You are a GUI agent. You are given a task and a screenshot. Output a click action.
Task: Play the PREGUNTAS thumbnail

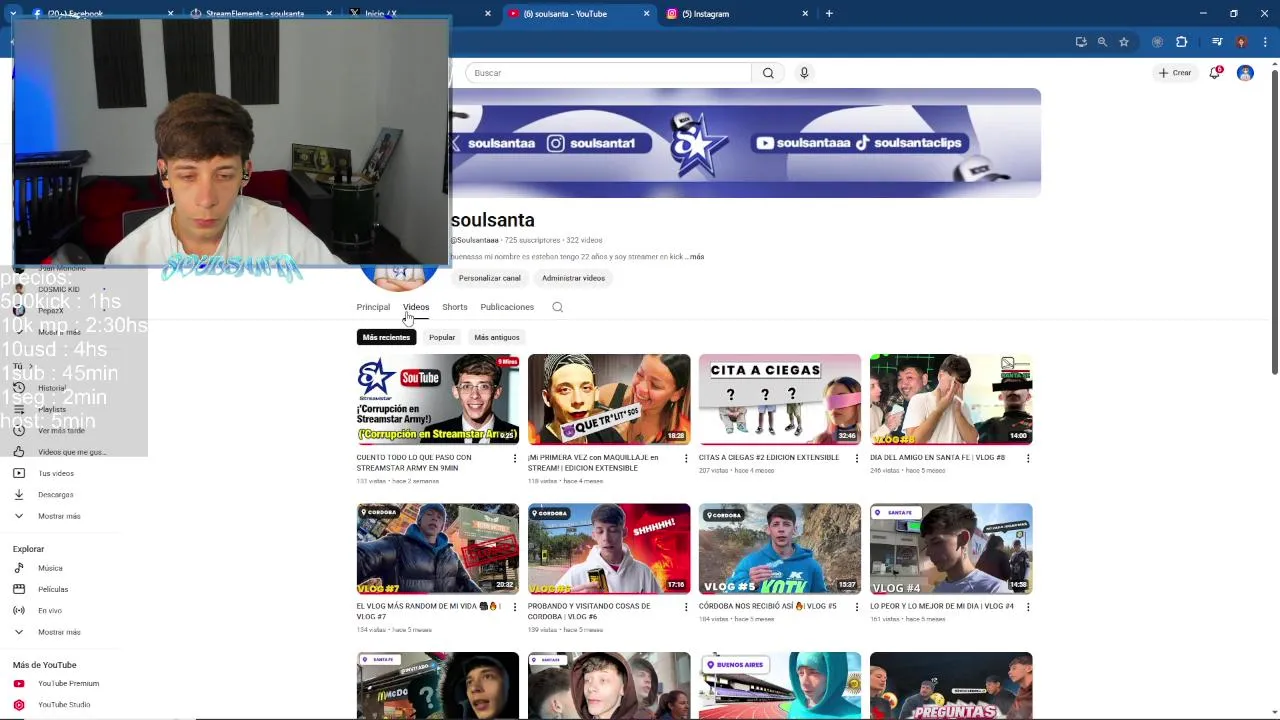(951, 686)
